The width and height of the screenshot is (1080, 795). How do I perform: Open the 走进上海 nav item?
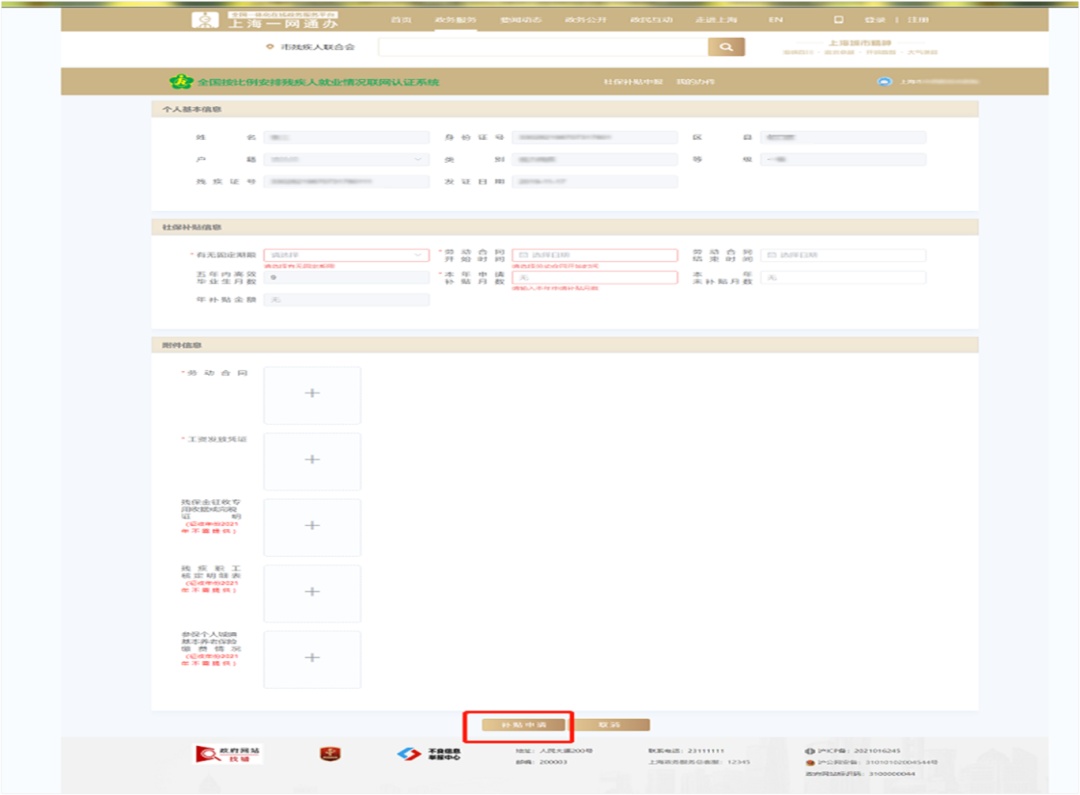tap(716, 20)
